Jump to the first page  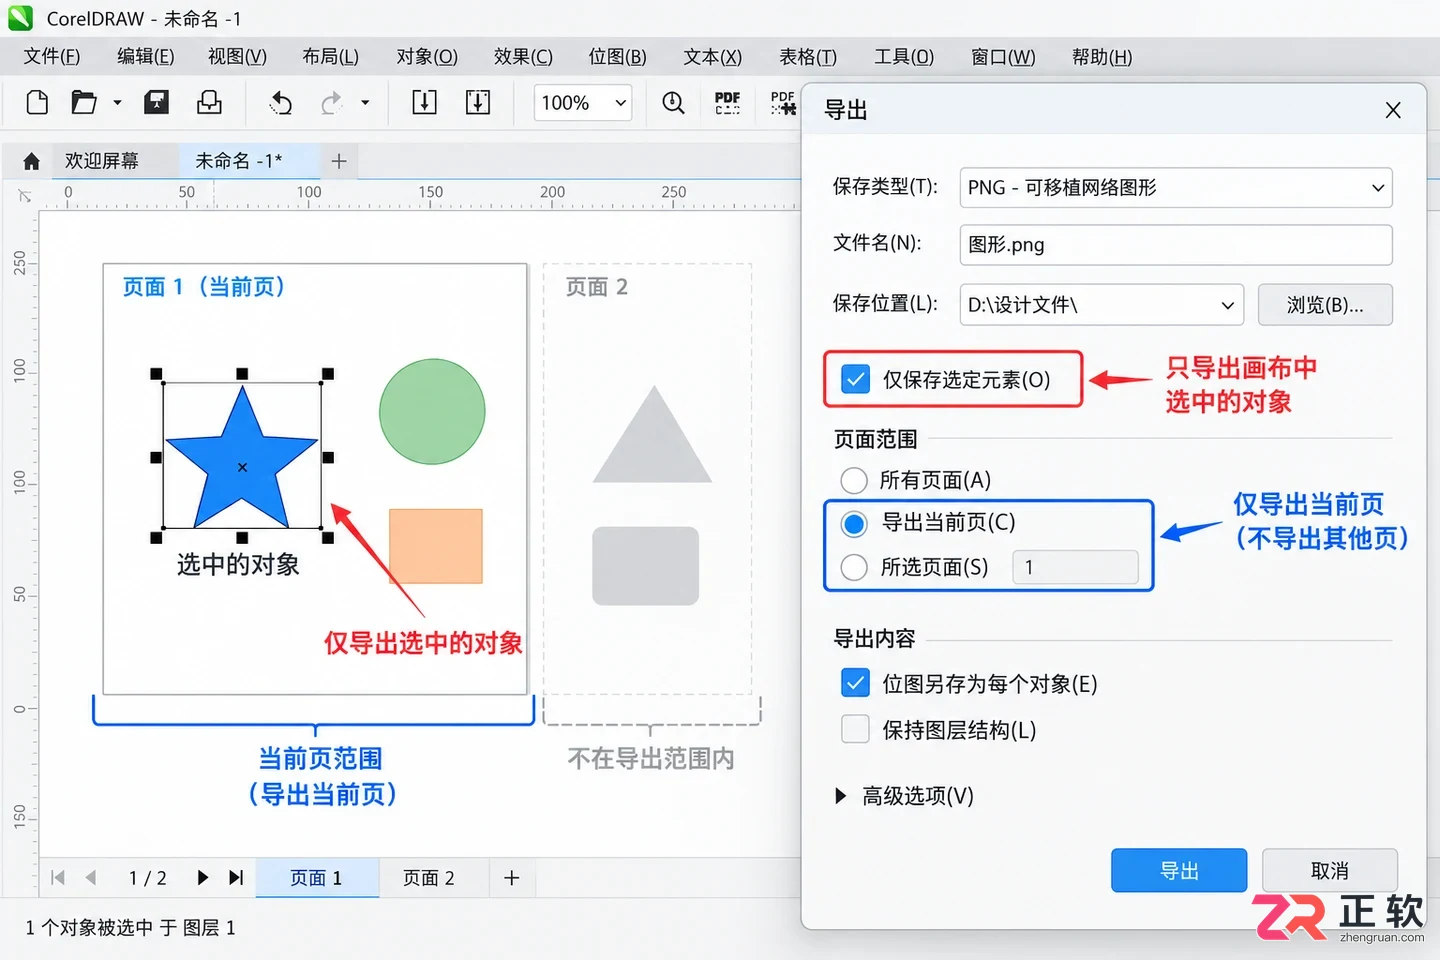click(58, 878)
